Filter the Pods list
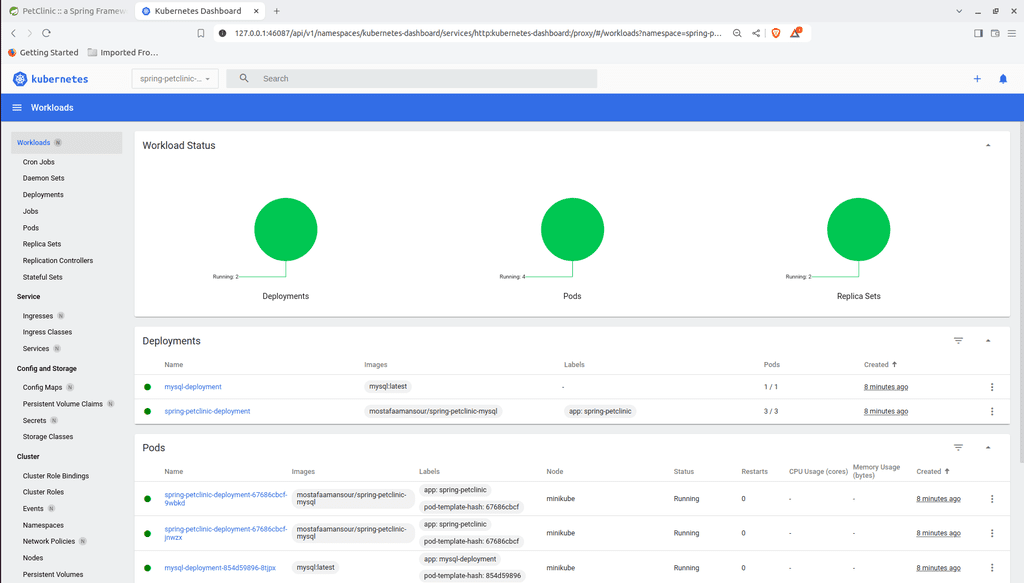 point(958,448)
